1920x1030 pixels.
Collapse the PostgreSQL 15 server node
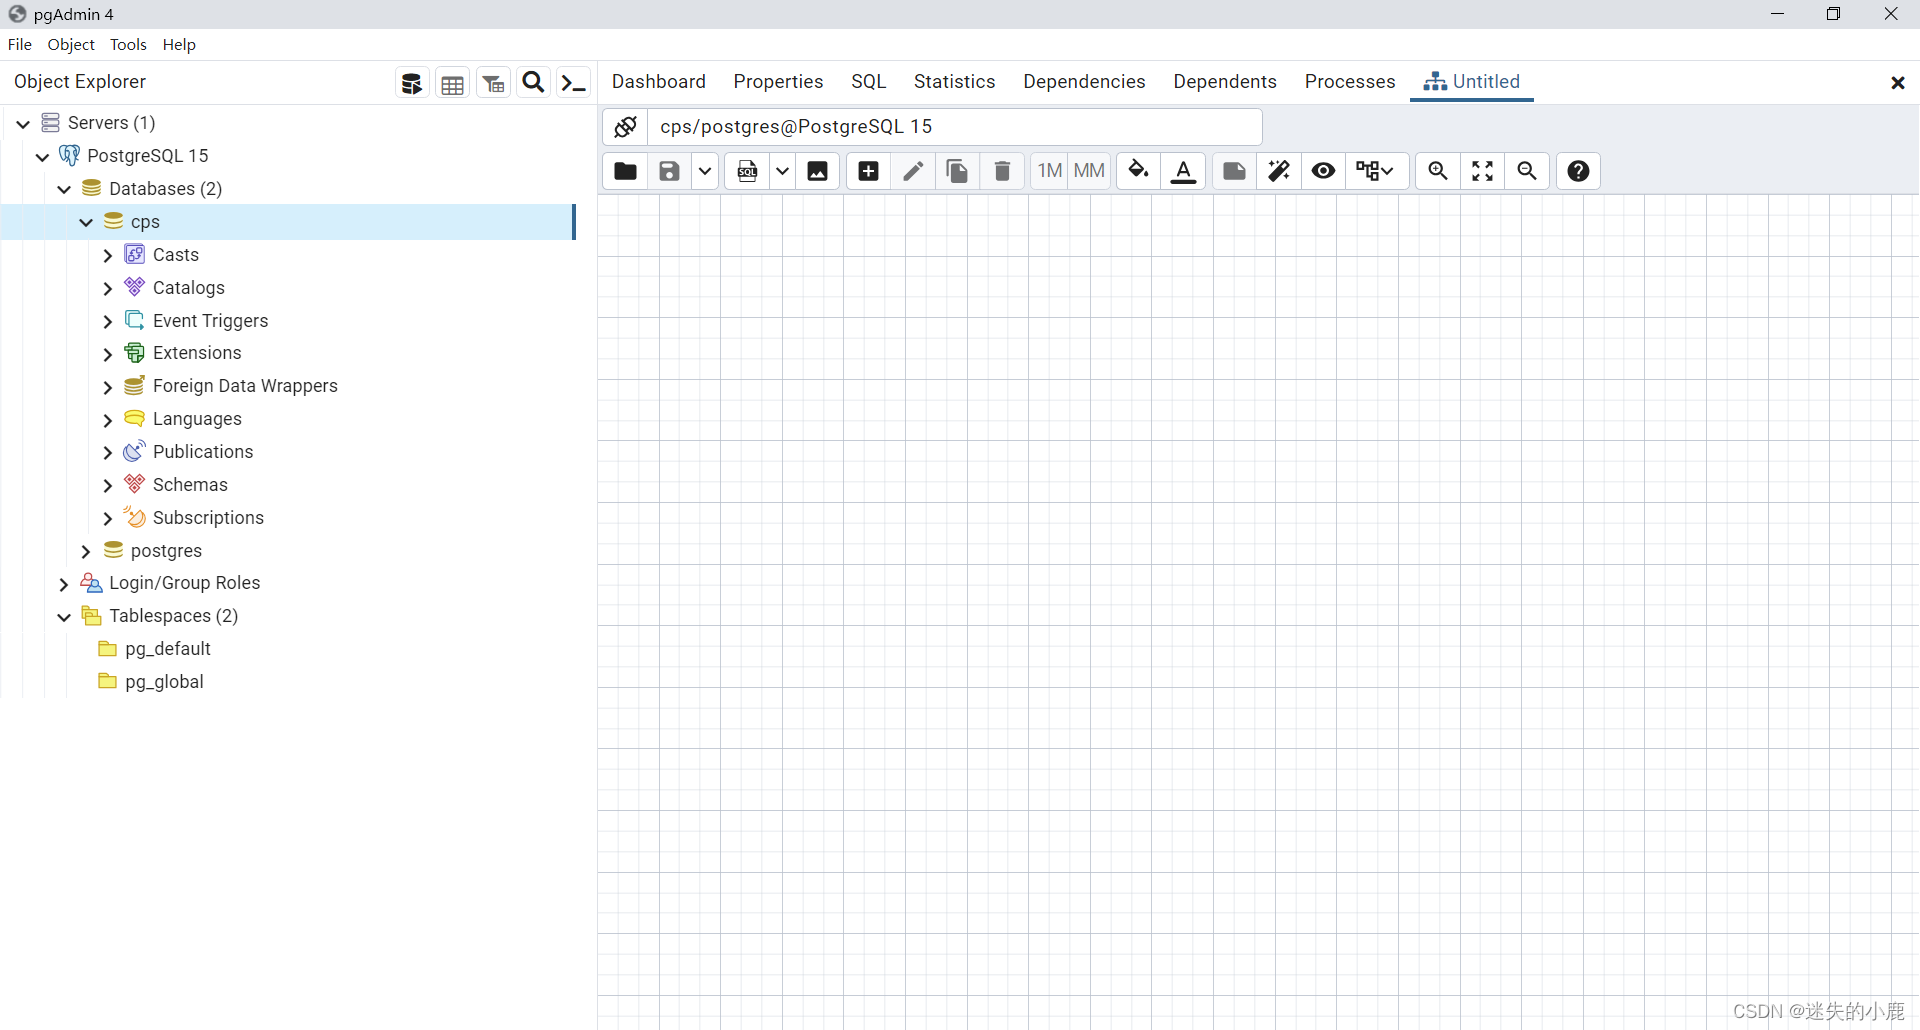[43, 157]
